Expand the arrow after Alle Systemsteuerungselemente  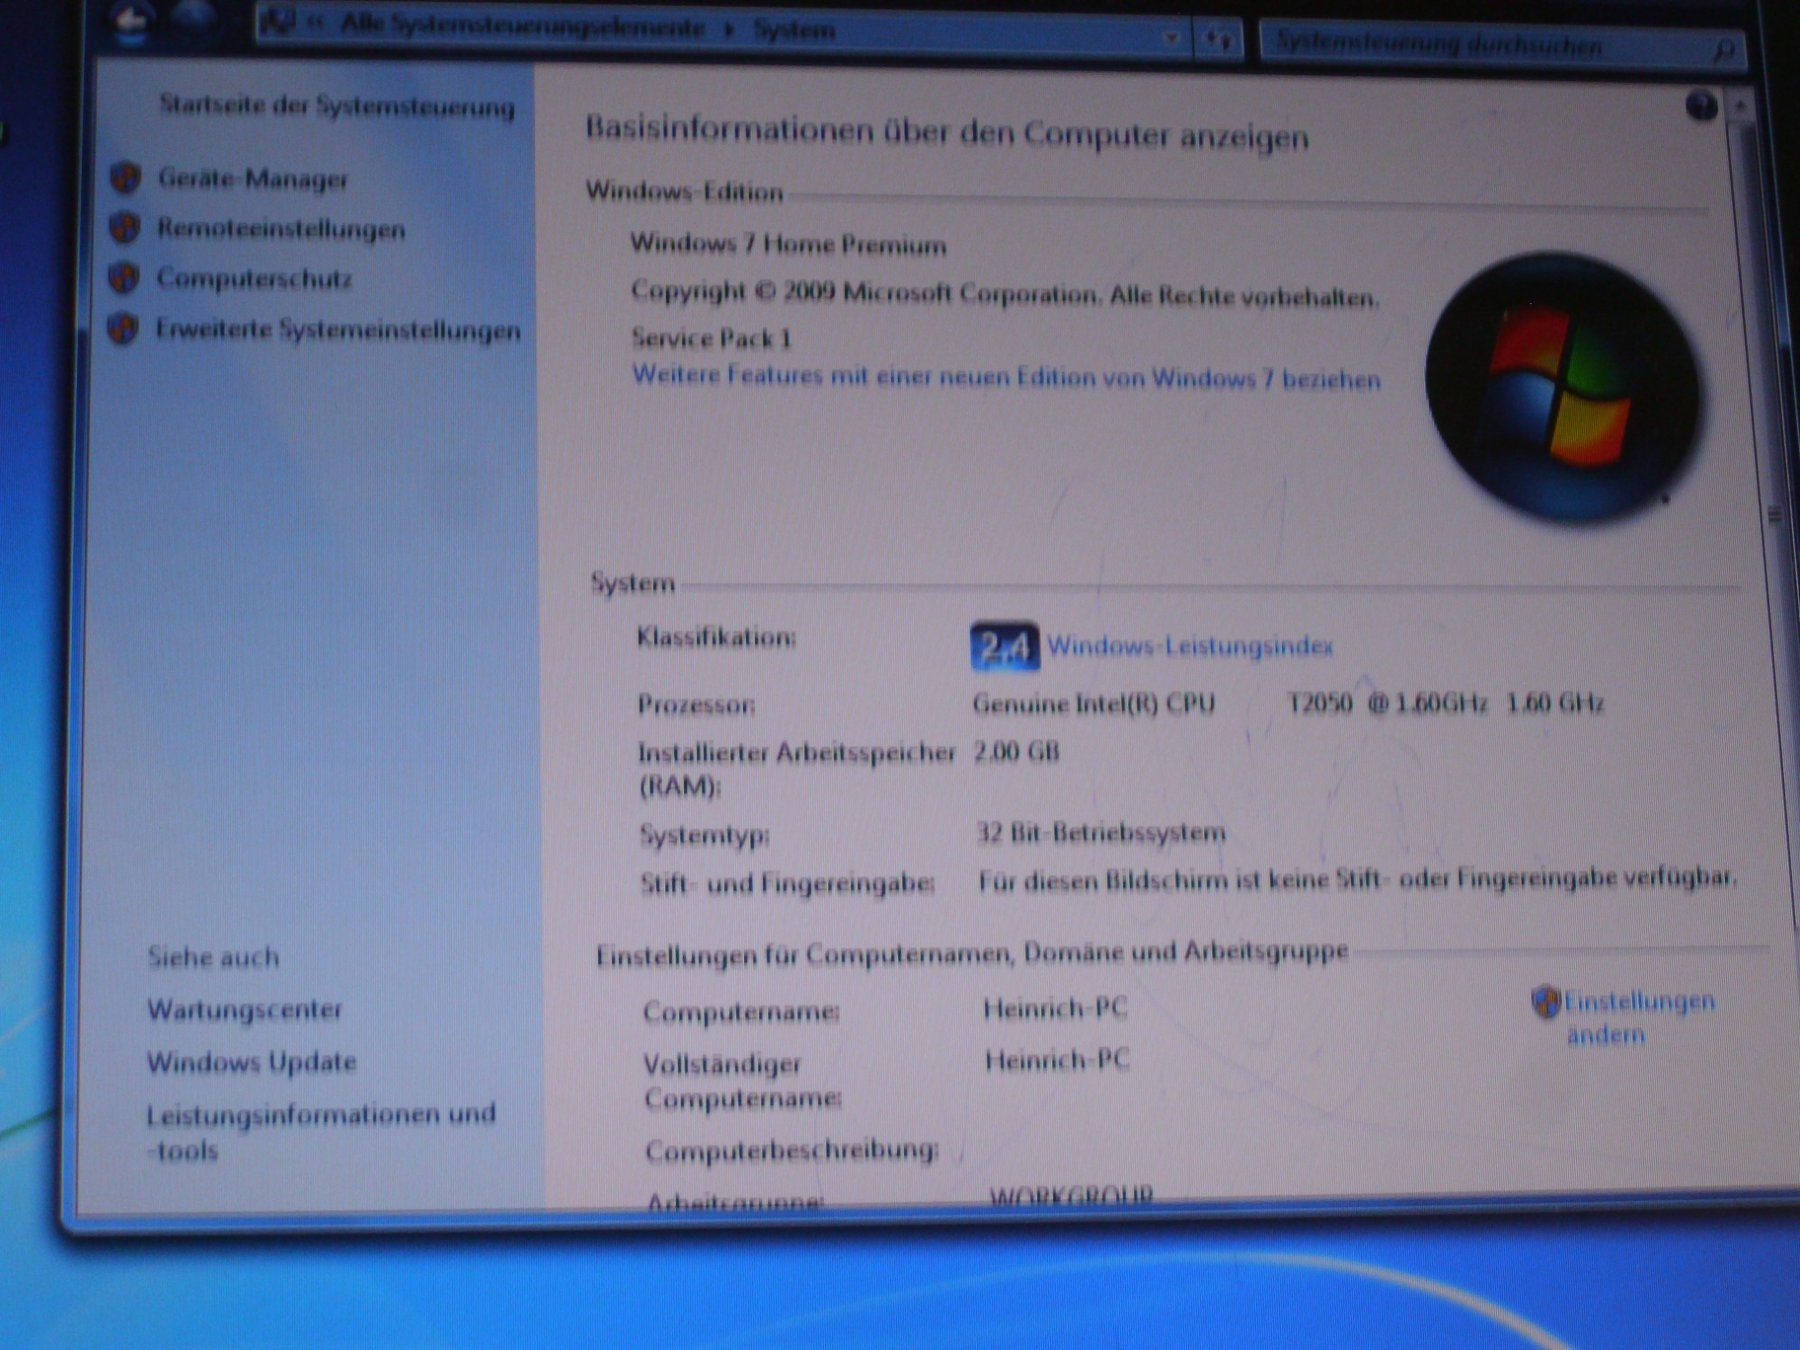click(x=729, y=29)
